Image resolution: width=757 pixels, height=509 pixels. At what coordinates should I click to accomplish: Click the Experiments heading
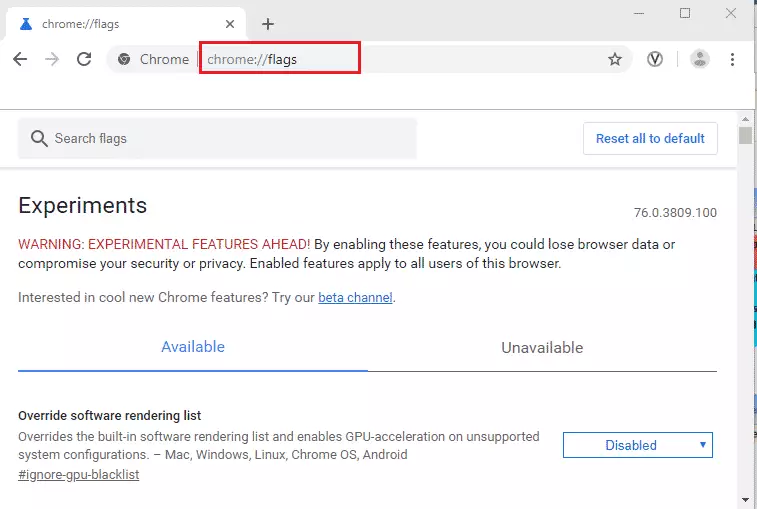[x=83, y=206]
